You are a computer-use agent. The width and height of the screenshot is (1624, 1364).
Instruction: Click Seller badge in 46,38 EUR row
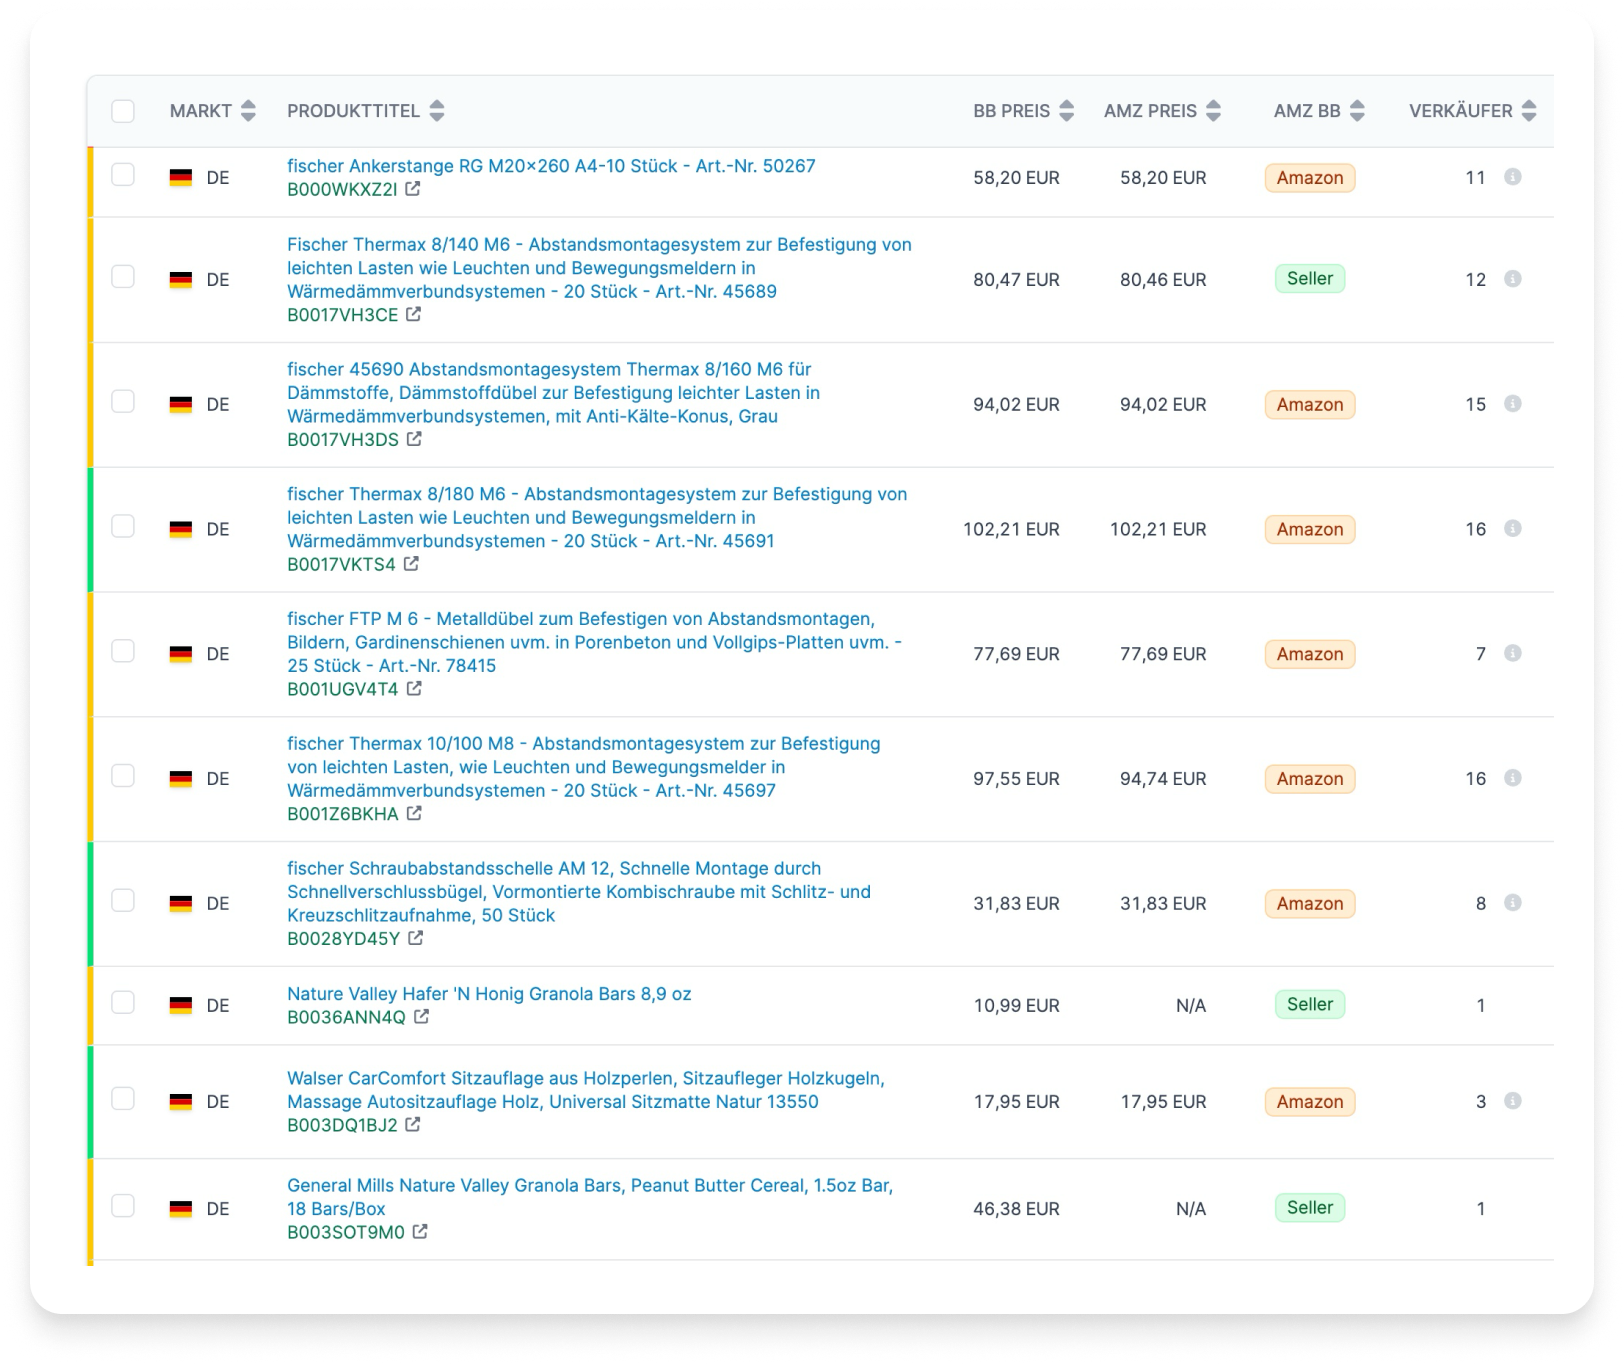tap(1310, 1208)
